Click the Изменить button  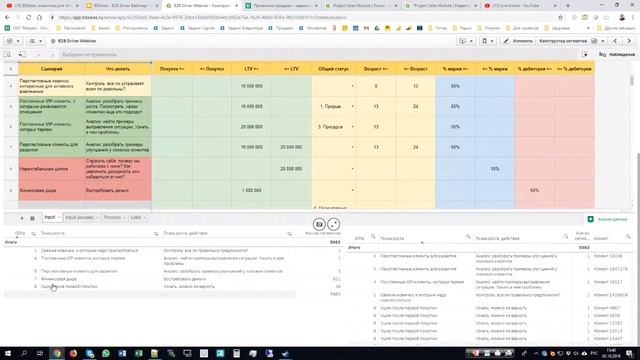click(518, 41)
